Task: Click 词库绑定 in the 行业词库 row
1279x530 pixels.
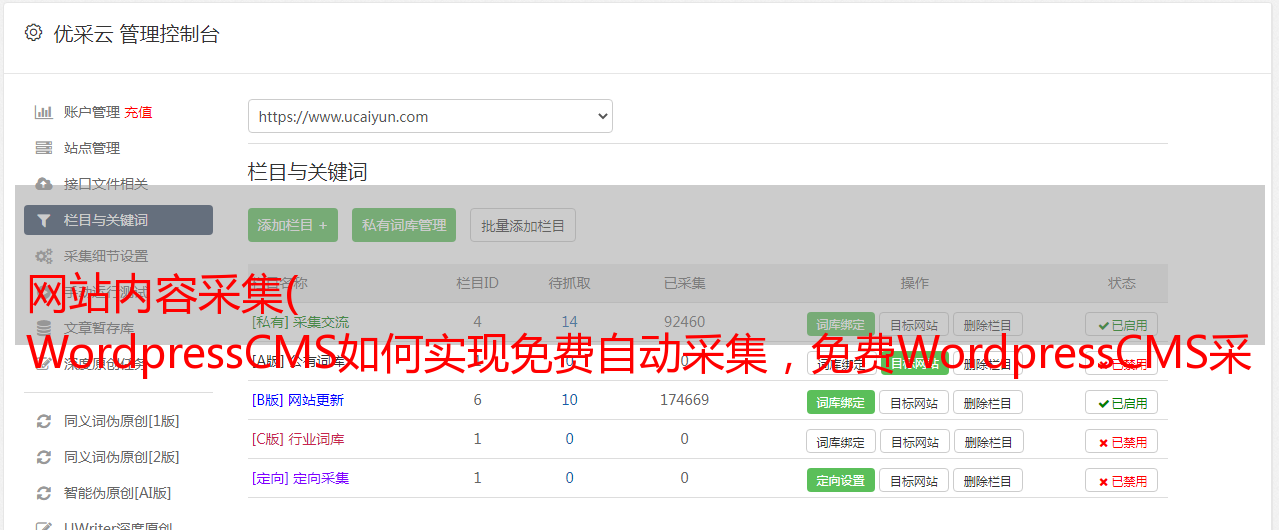Action: pos(841,441)
